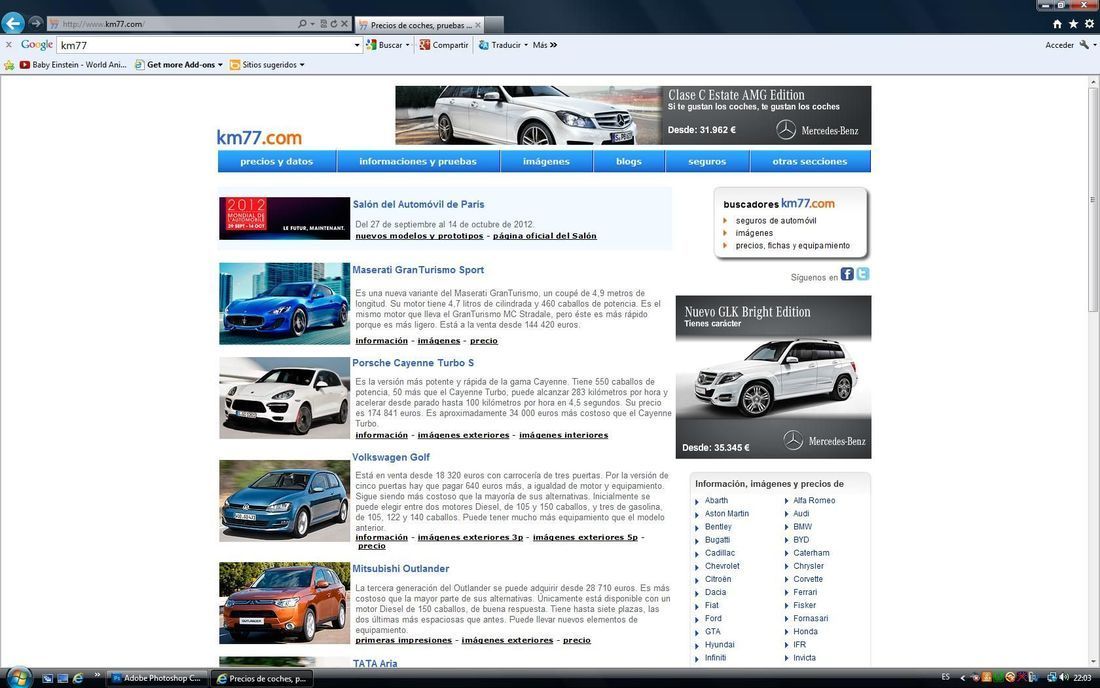Click the search magnifier in the address bar
The image size is (1100, 688).
[x=302, y=24]
